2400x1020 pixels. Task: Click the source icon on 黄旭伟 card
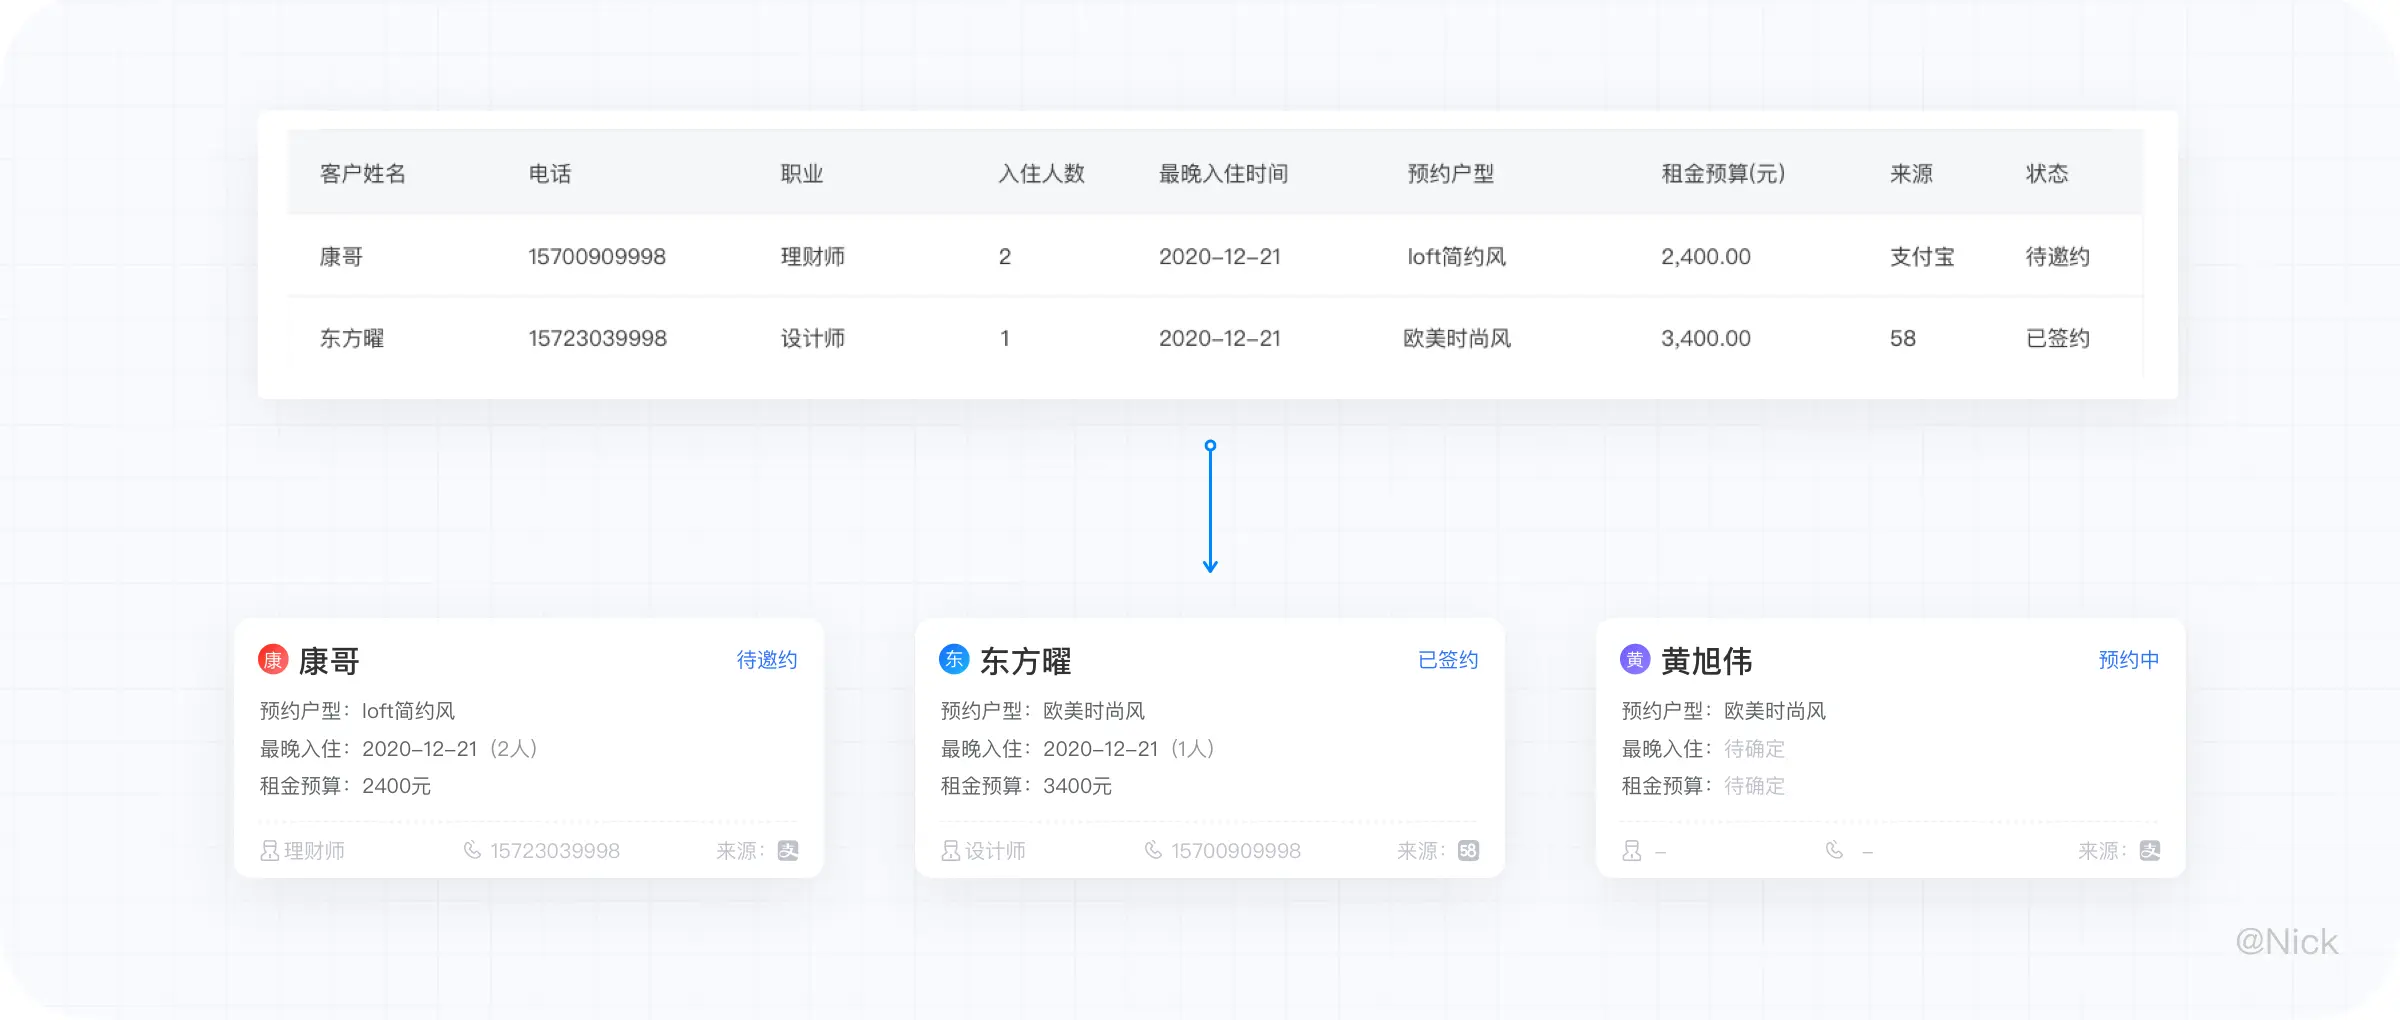2150,851
